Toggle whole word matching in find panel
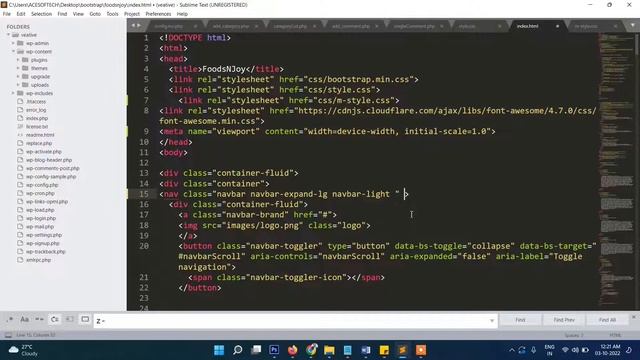Screen dimensions: 640x360 pyautogui.click(x=39, y=320)
